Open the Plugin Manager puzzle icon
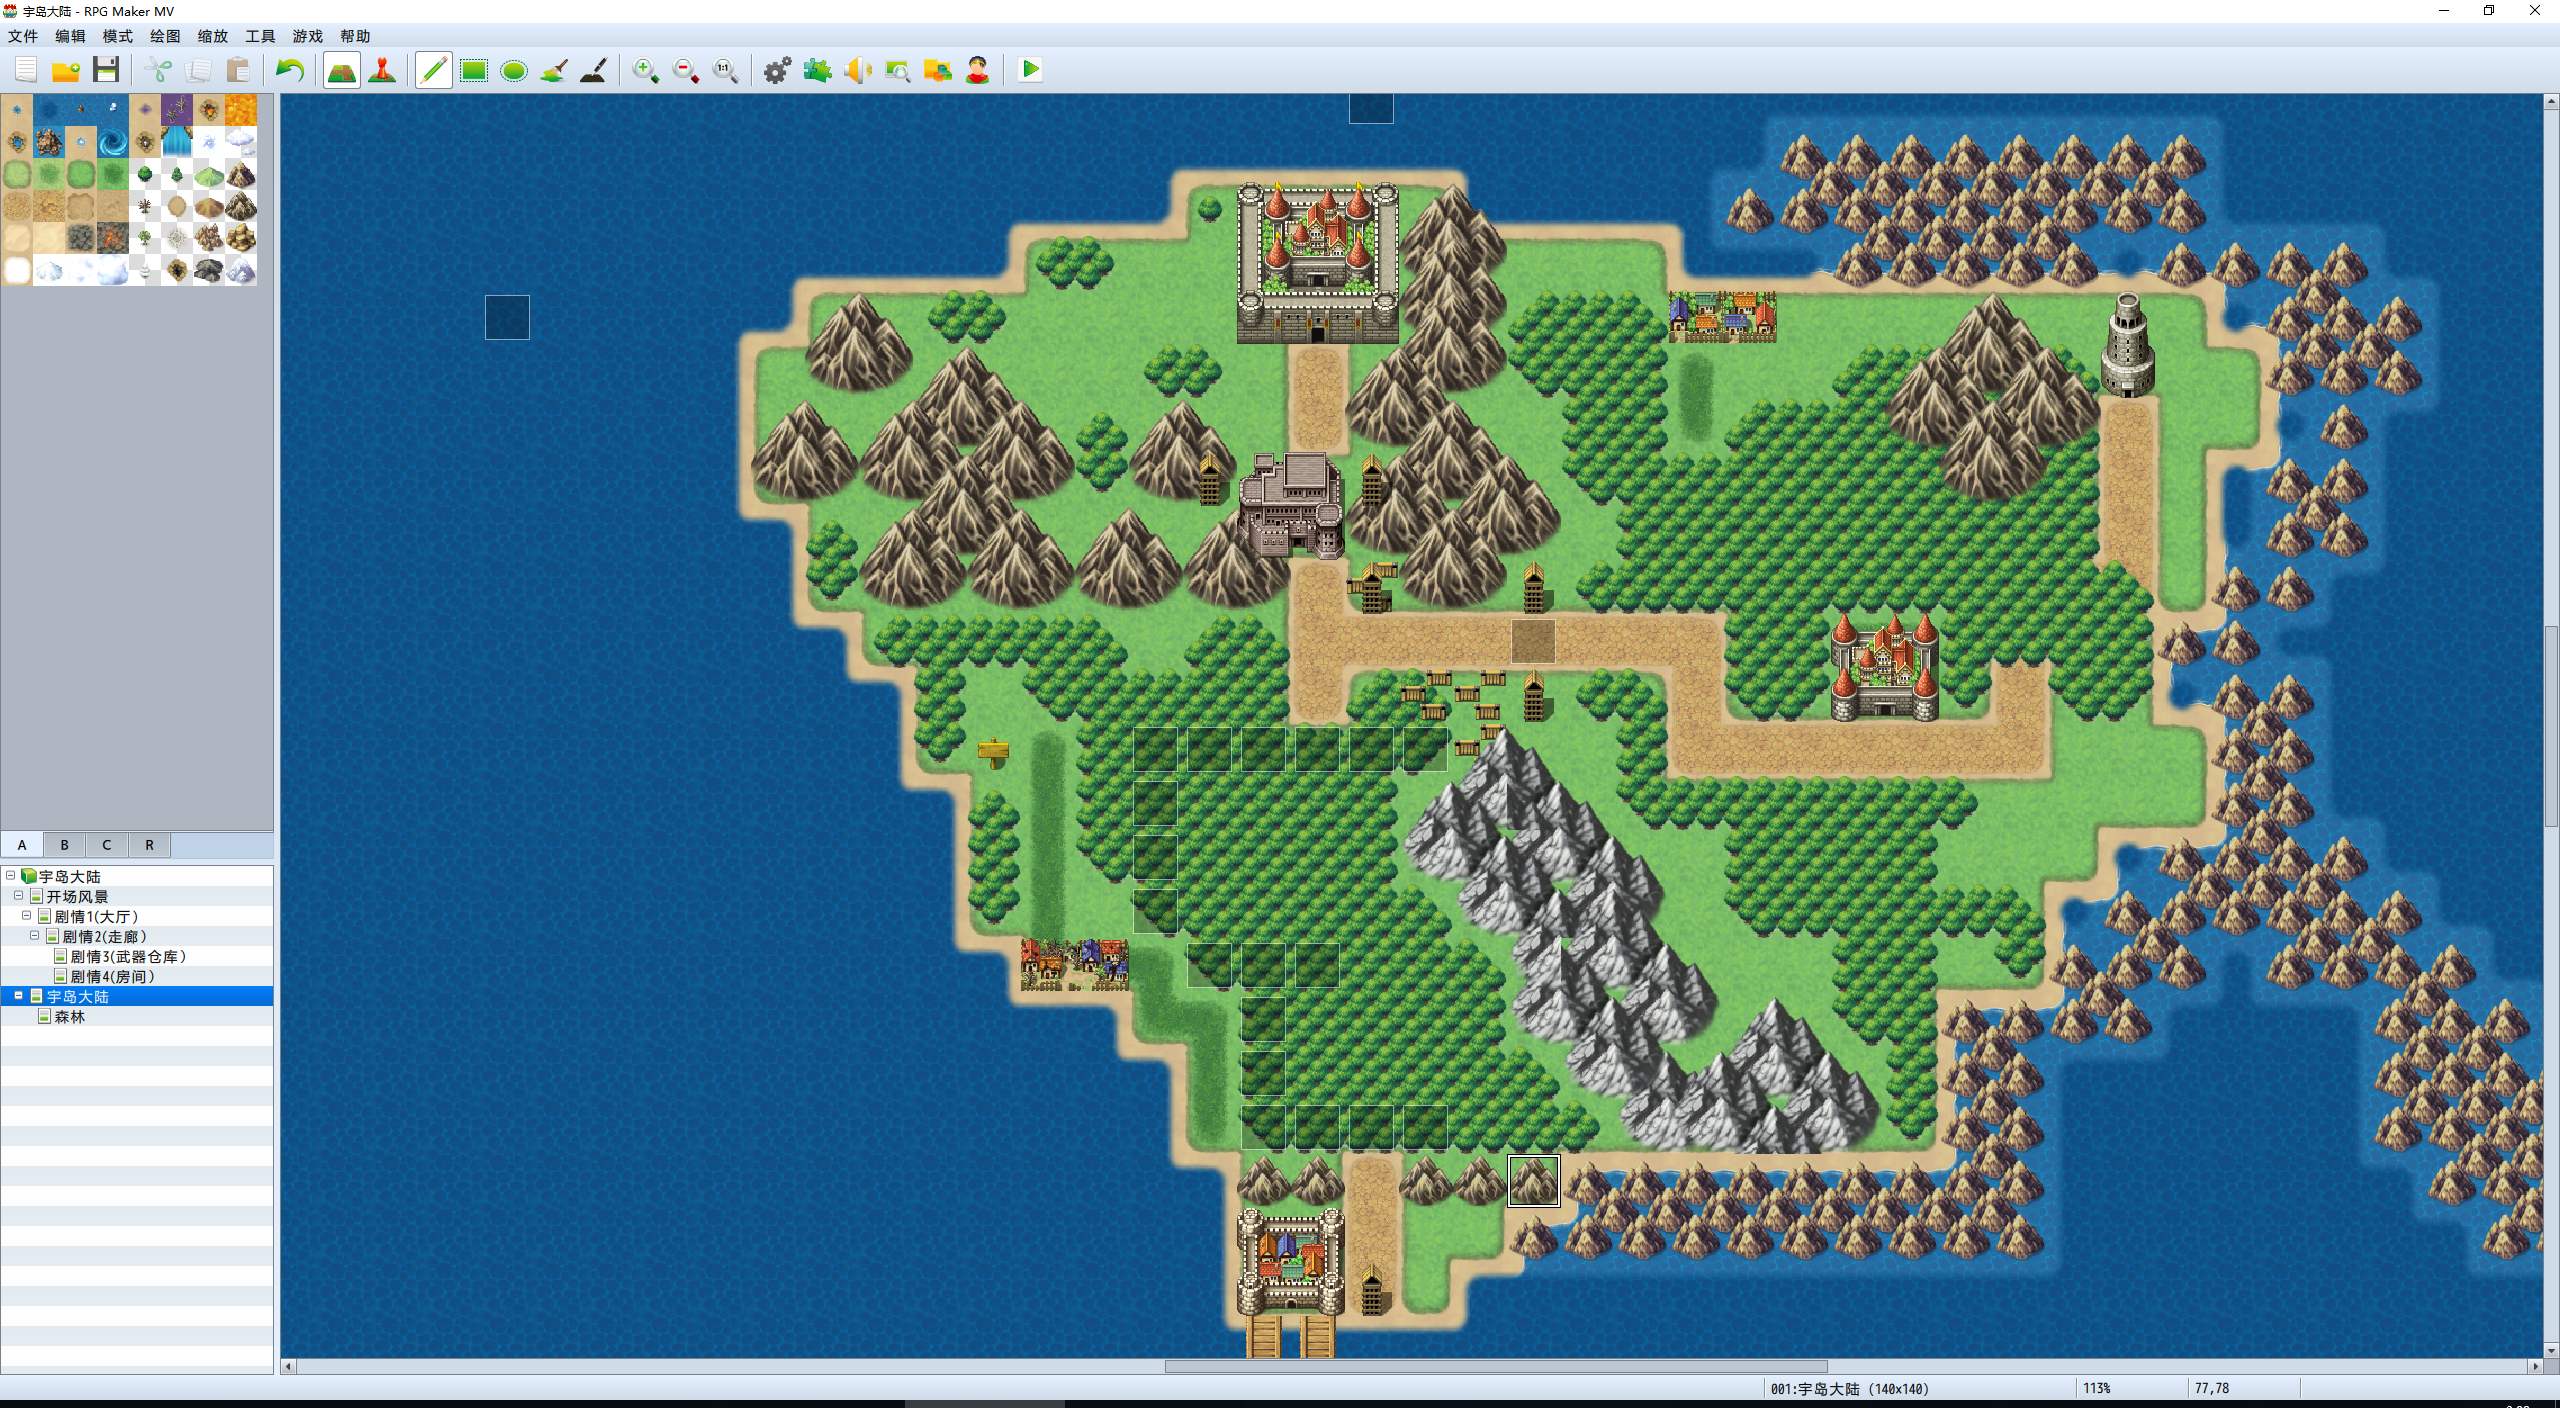Screen dimensions: 2560x1408 click(818, 70)
